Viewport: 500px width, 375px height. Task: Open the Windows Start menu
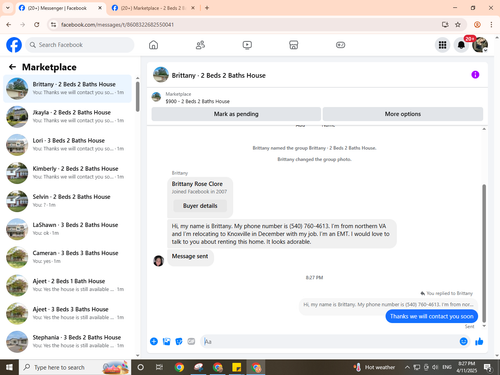9,367
